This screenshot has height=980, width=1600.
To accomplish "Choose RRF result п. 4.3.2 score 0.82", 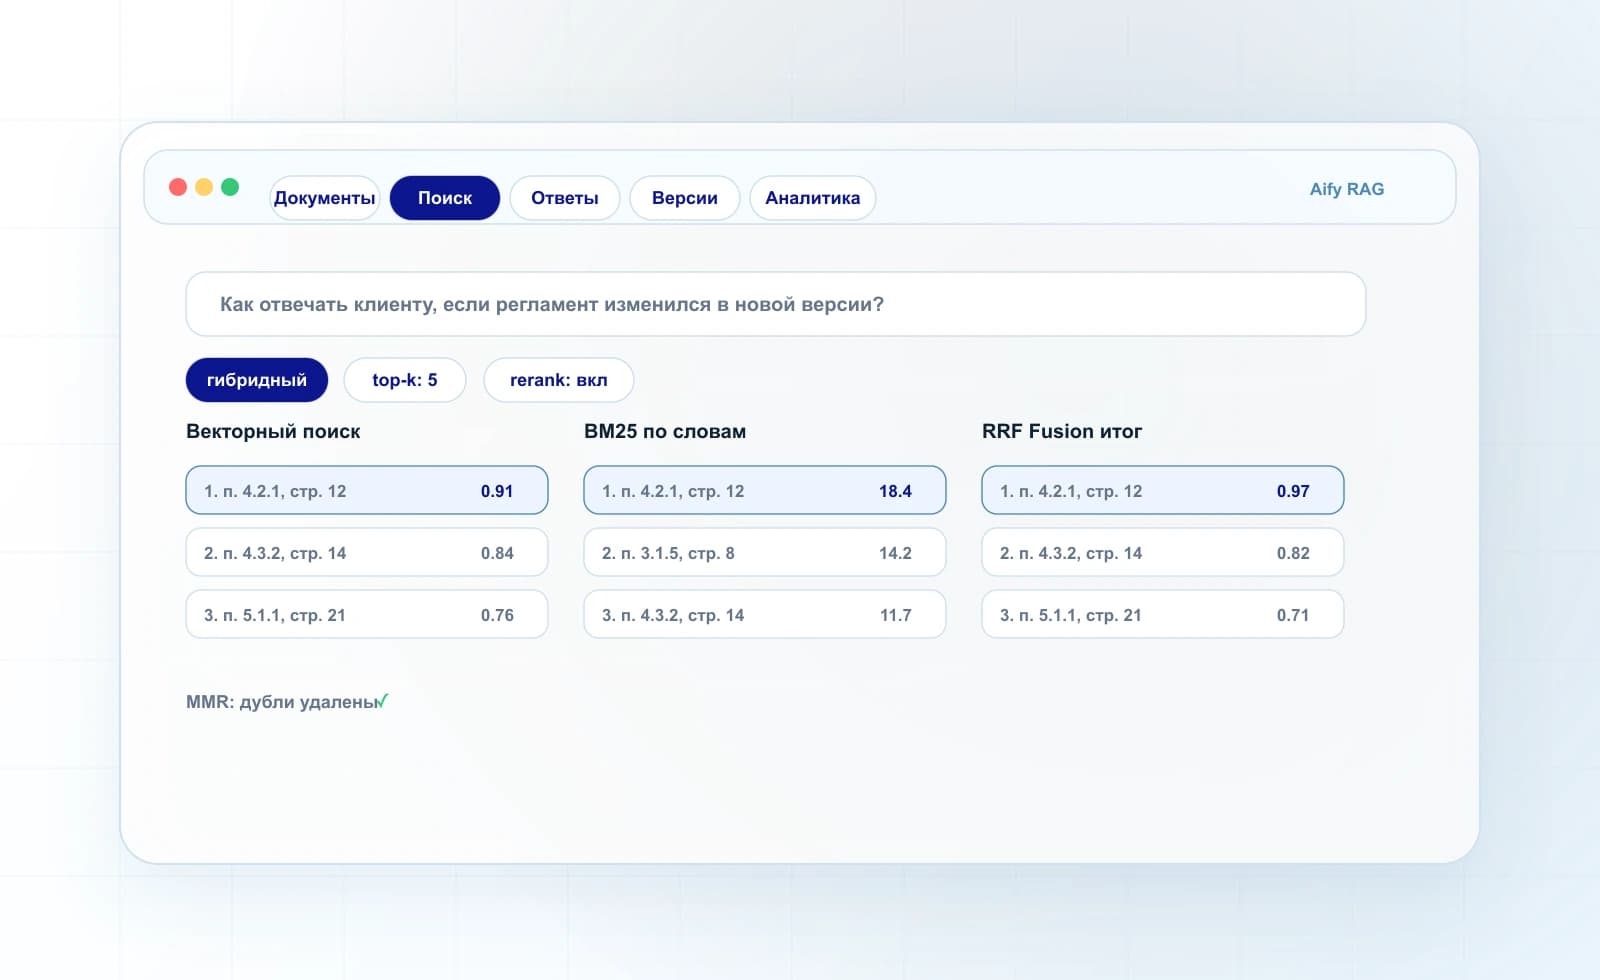I will click(1163, 552).
